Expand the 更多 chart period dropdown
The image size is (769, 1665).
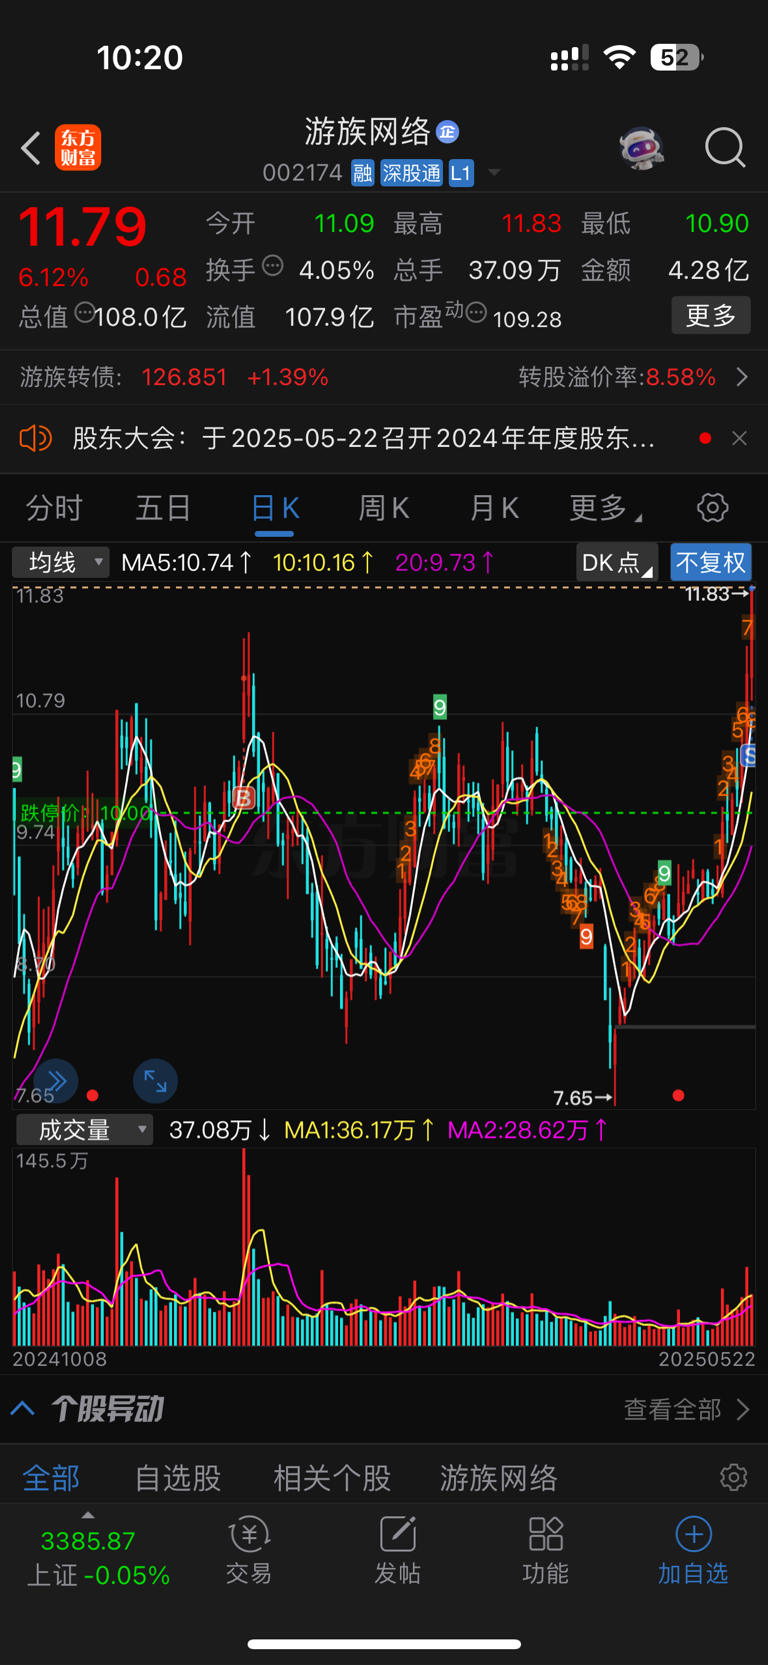[x=605, y=508]
